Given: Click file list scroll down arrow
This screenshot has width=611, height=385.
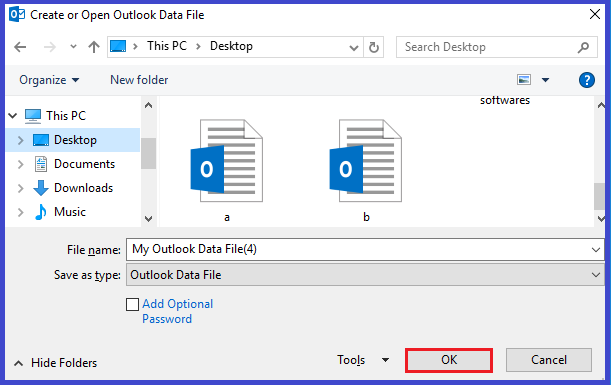Looking at the screenshot, I should (x=600, y=219).
